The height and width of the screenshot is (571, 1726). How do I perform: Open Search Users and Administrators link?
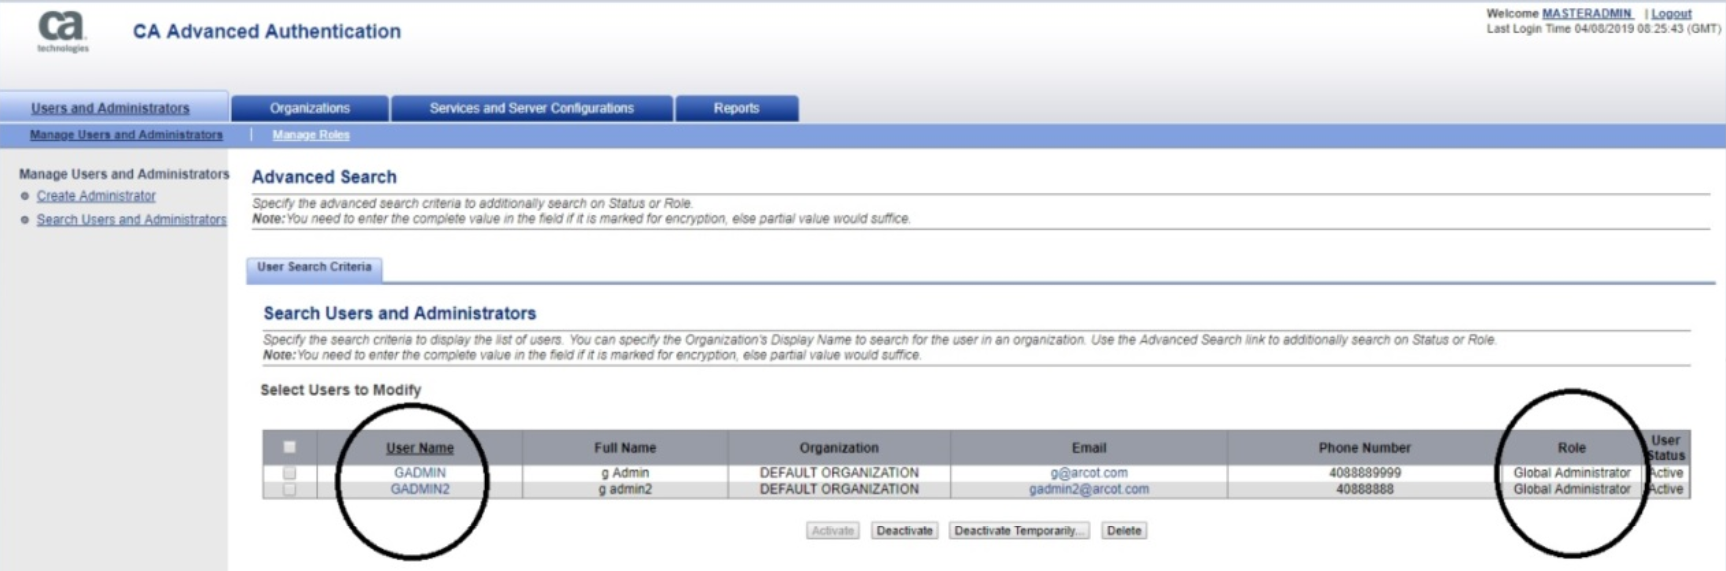(x=132, y=219)
